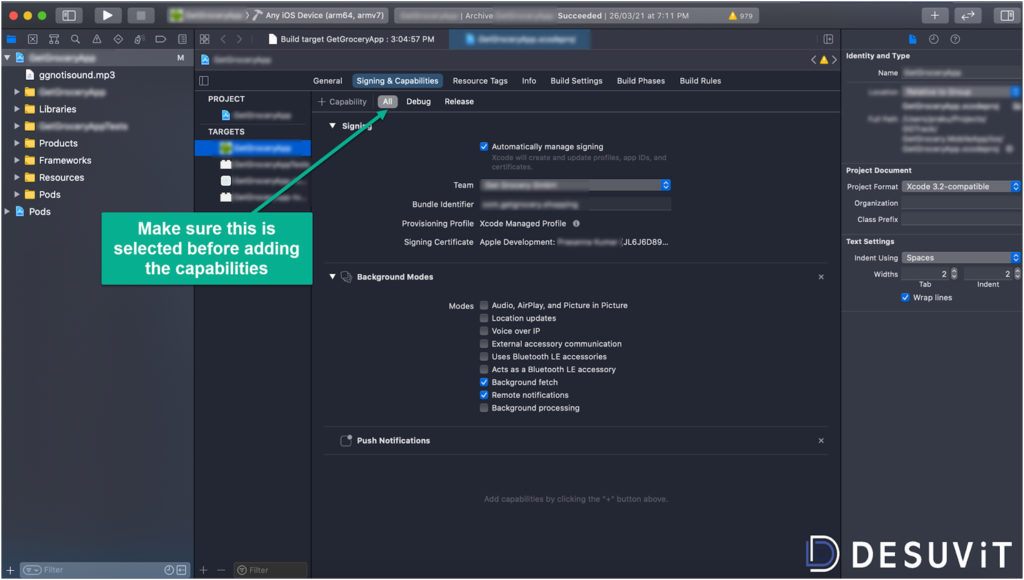Open the Resource Tags tab

tap(480, 81)
